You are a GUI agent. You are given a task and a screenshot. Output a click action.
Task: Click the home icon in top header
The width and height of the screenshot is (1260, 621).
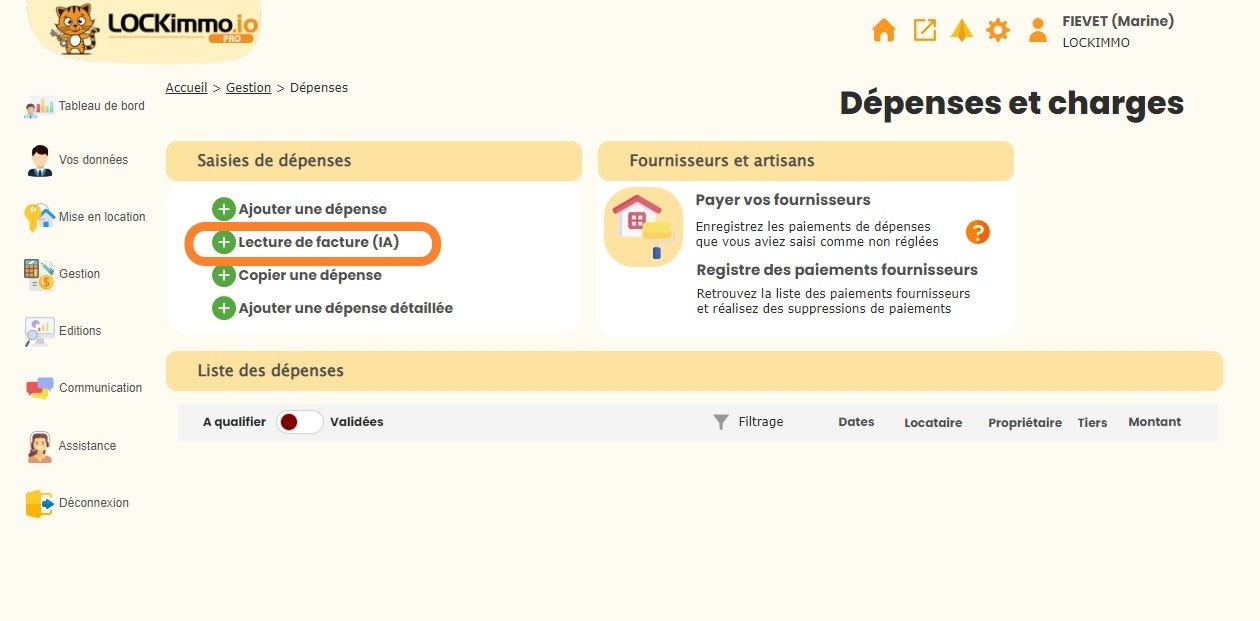point(883,31)
